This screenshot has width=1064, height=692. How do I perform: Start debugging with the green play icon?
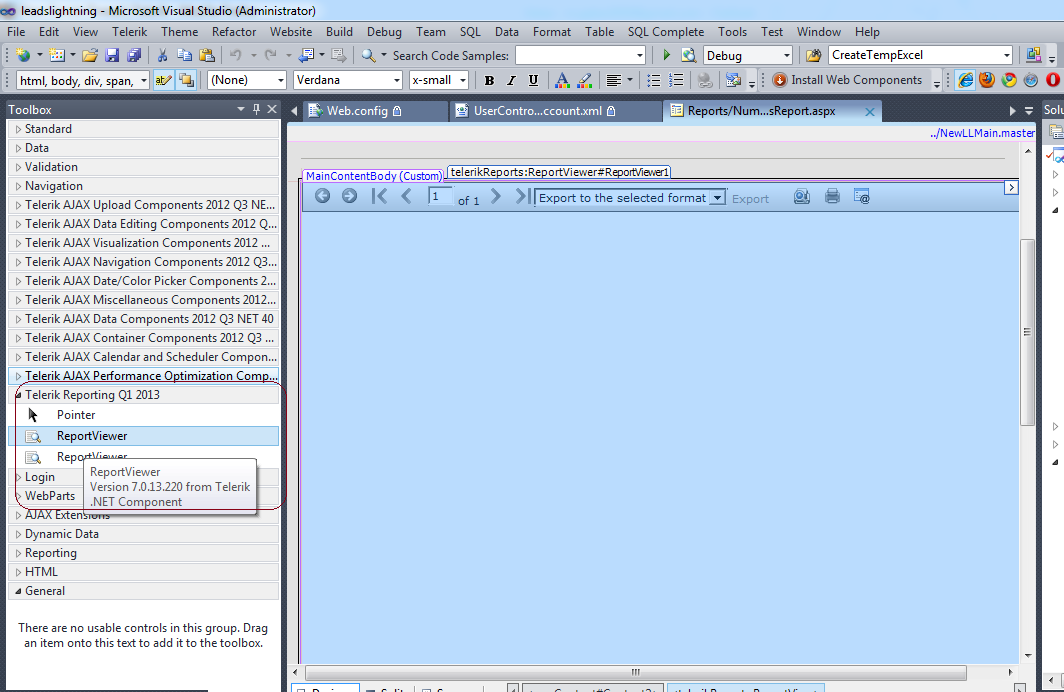[666, 56]
